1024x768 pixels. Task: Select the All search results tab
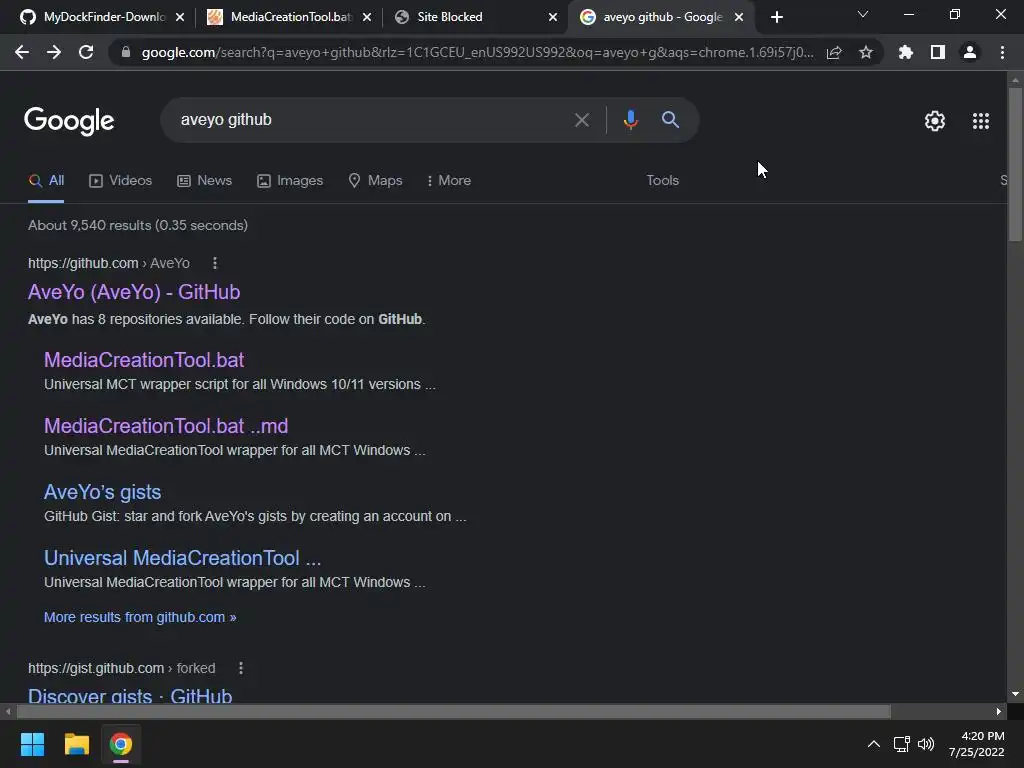46,180
